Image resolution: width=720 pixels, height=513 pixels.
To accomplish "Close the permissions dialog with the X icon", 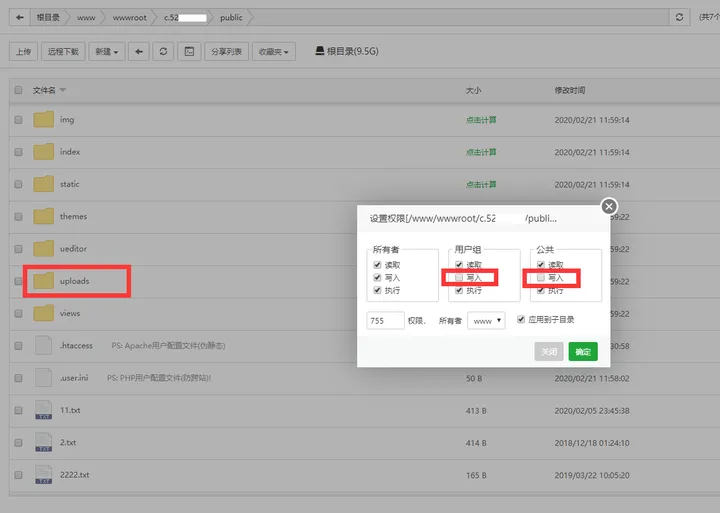I will coord(608,207).
